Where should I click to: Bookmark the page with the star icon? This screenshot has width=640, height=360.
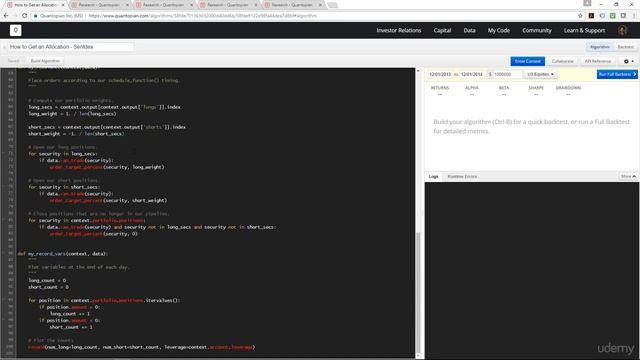(x=580, y=16)
